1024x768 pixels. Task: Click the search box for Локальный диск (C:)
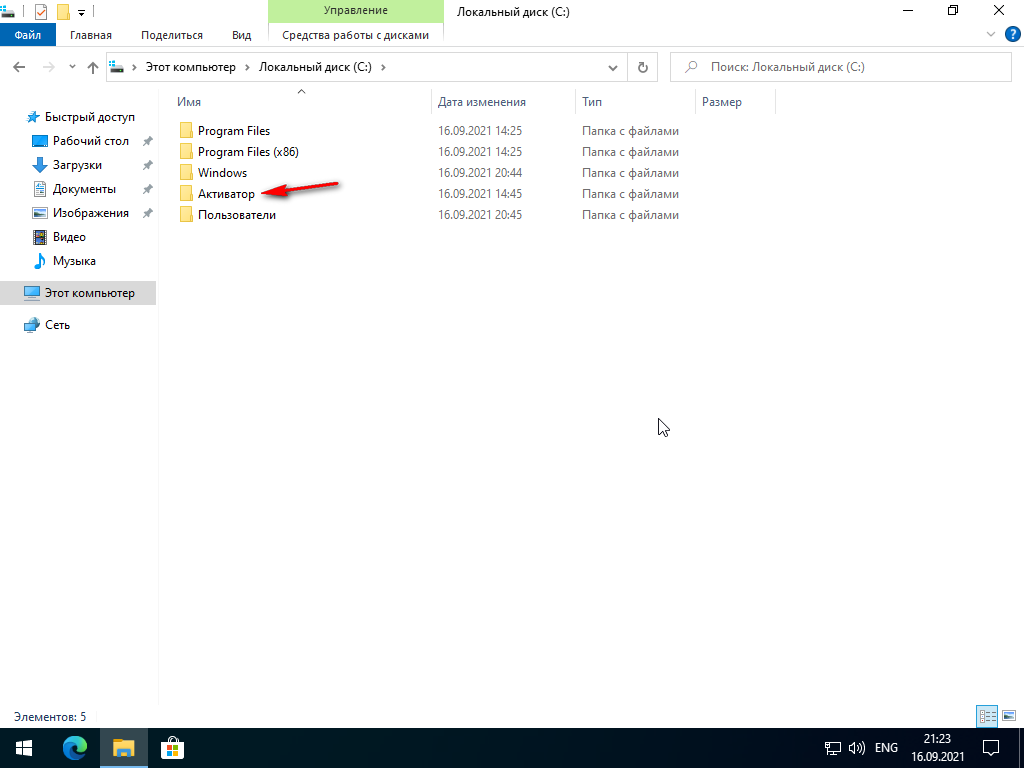[x=841, y=67]
